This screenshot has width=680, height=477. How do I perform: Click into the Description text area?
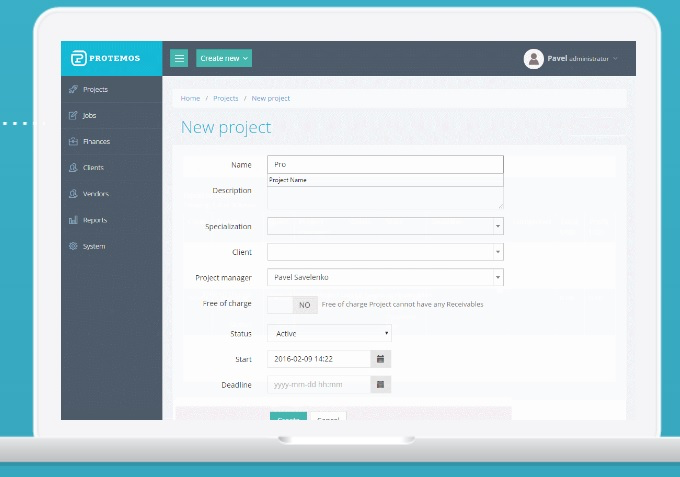point(385,198)
